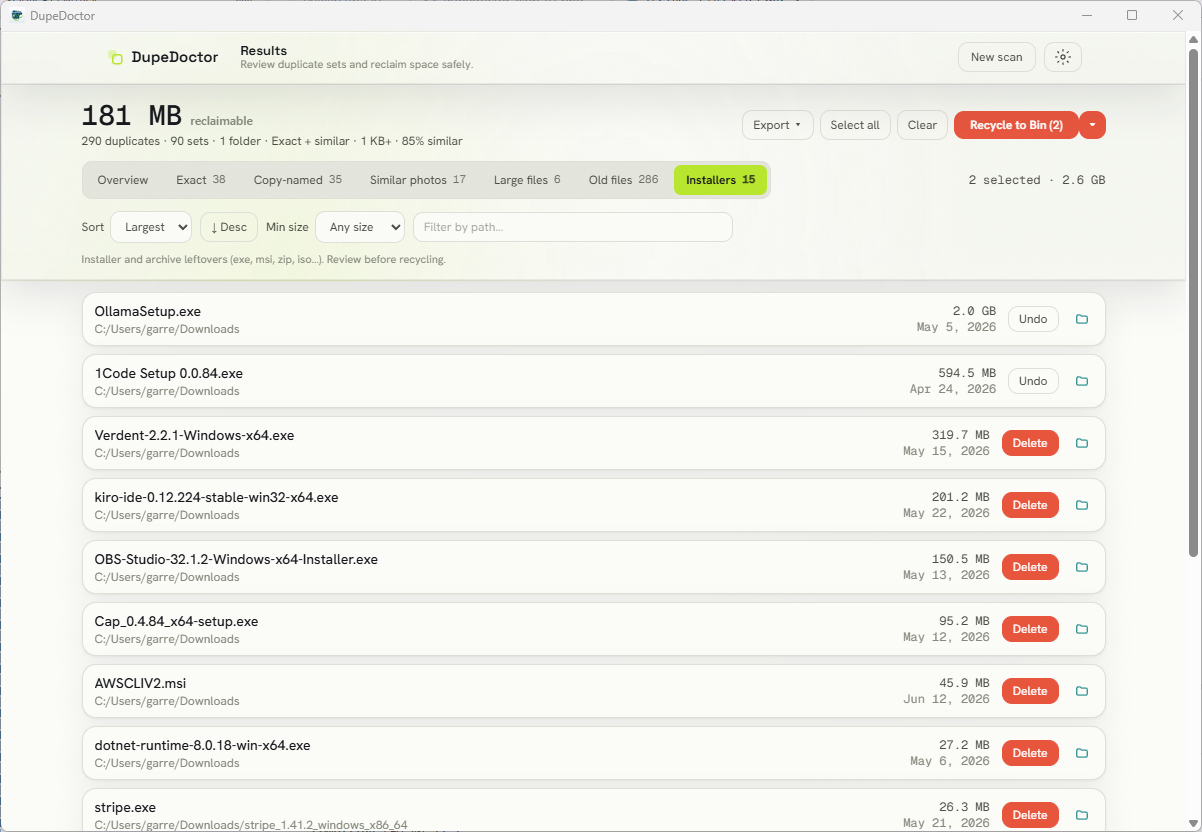Click the 181 MB reclaimable heading
1202x832 pixels.
coord(167,117)
